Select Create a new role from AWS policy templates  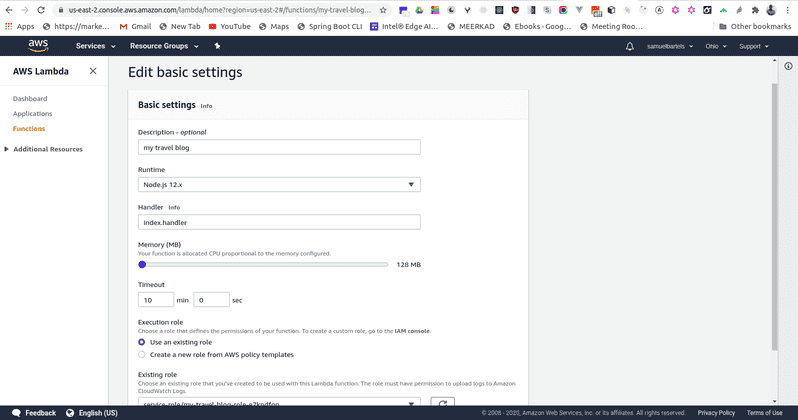tap(141, 355)
